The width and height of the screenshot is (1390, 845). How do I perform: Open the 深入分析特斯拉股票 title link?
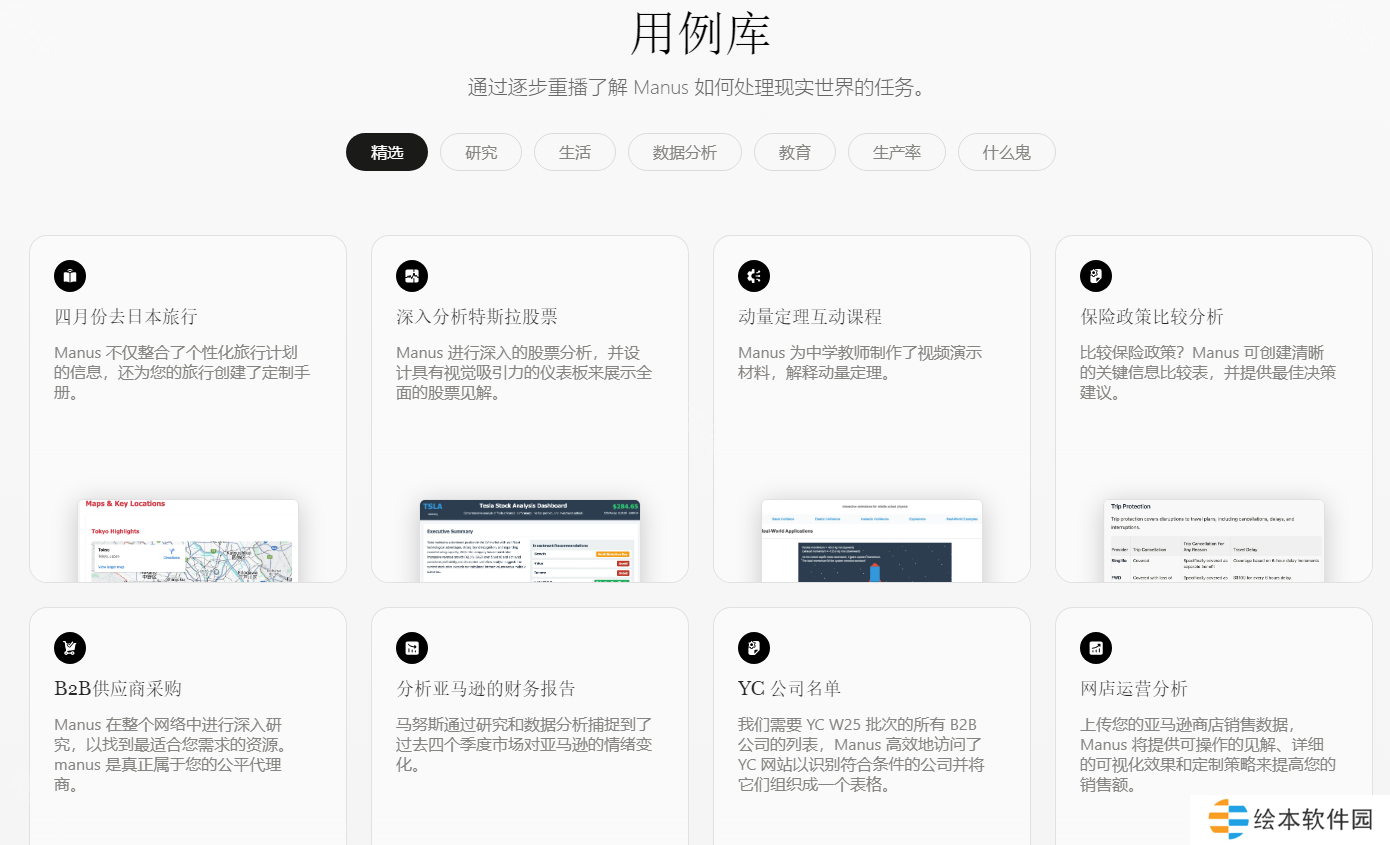(477, 317)
